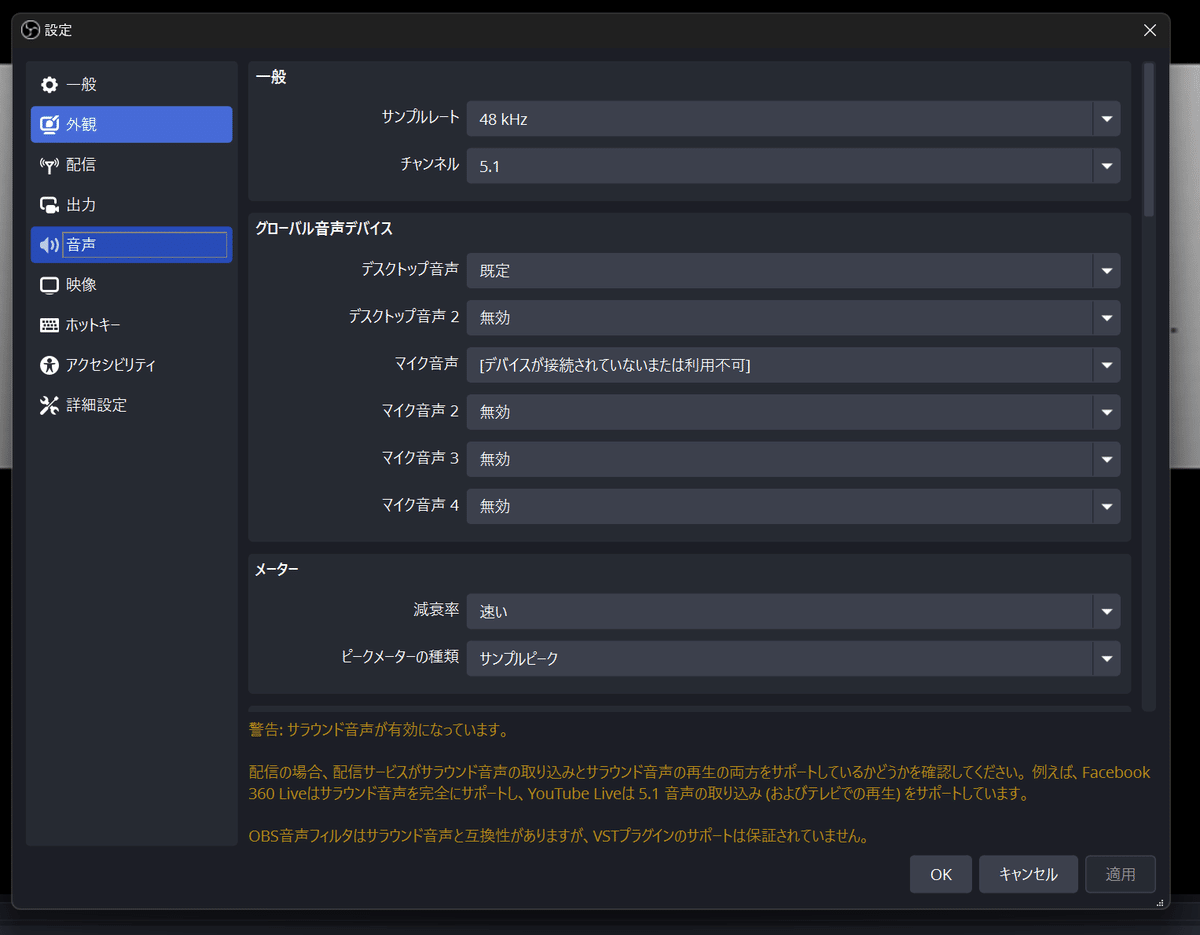1200x935 pixels.
Task: Open the ホットキー keyboard icon
Action: [49, 325]
